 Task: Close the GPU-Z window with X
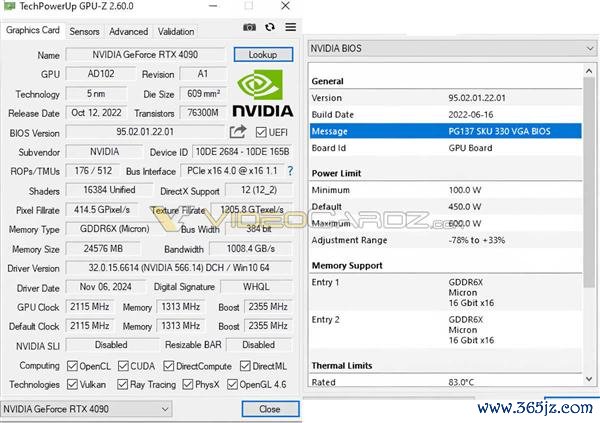(x=285, y=6)
